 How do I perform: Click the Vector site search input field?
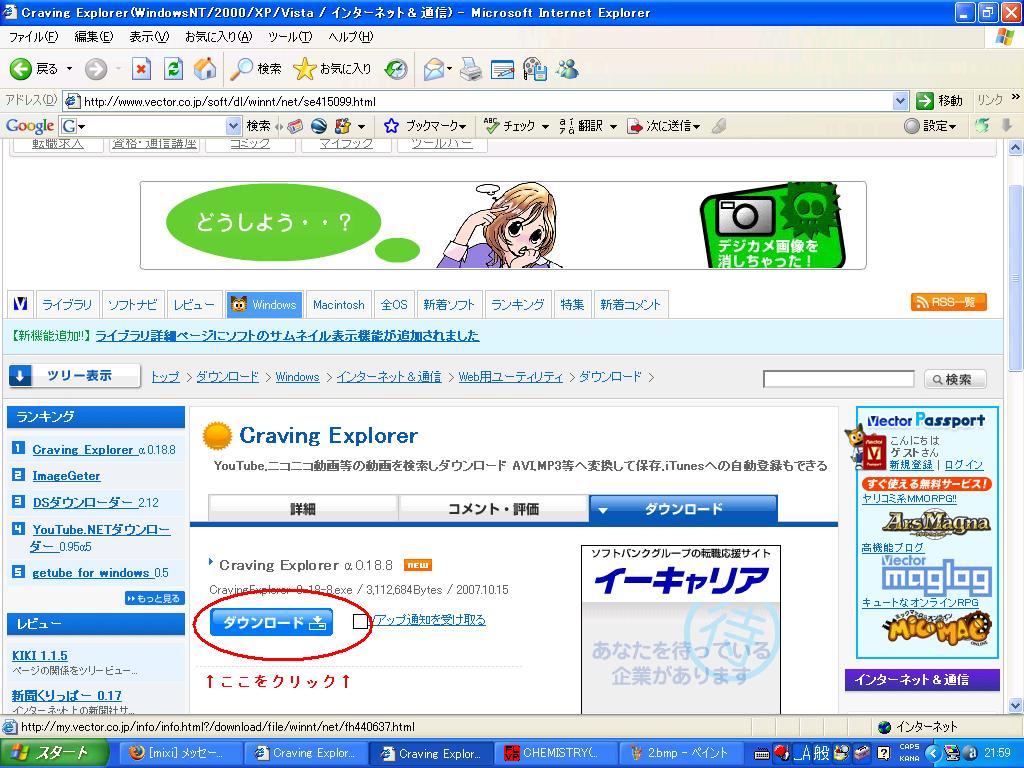[x=838, y=379]
